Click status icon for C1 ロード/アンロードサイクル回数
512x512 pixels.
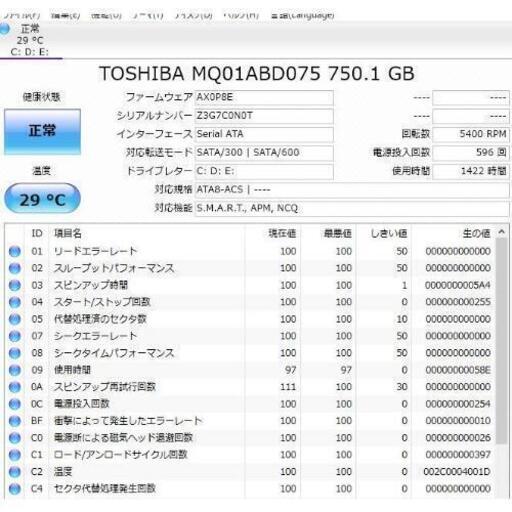(x=15, y=455)
